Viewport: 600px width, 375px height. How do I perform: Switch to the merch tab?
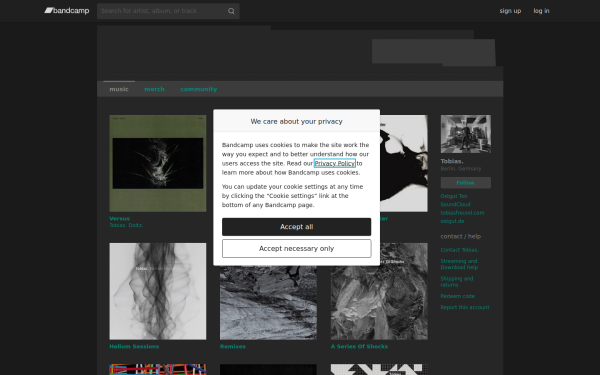click(154, 89)
